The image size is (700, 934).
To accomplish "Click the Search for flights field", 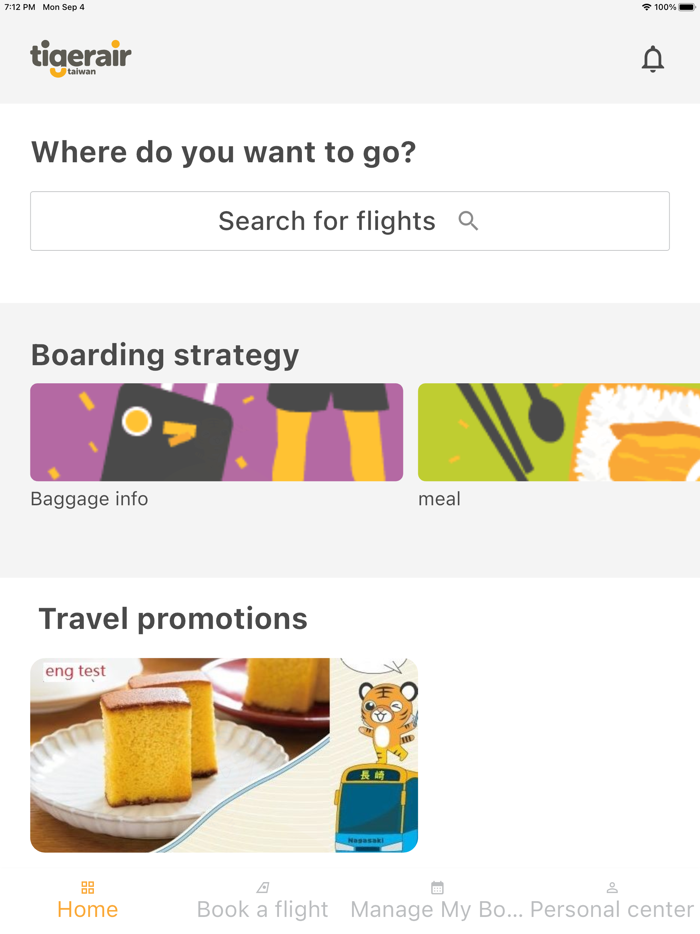I will pyautogui.click(x=350, y=221).
